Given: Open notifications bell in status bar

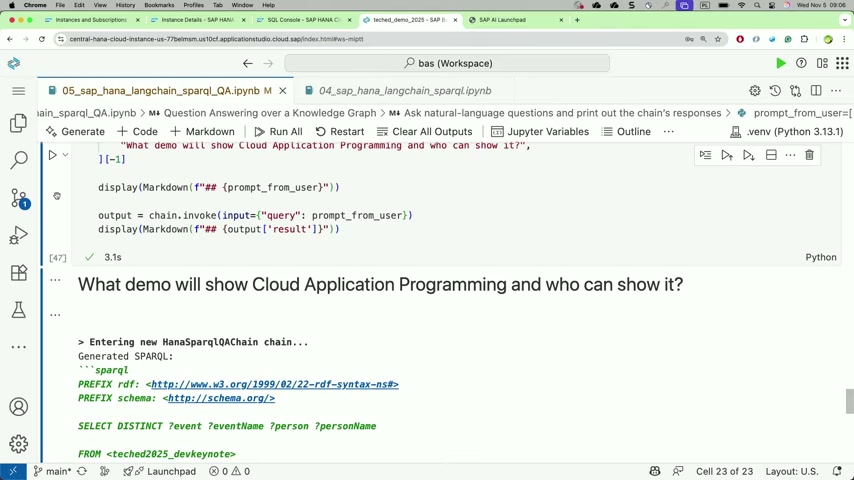Looking at the screenshot, I should pos(837,471).
